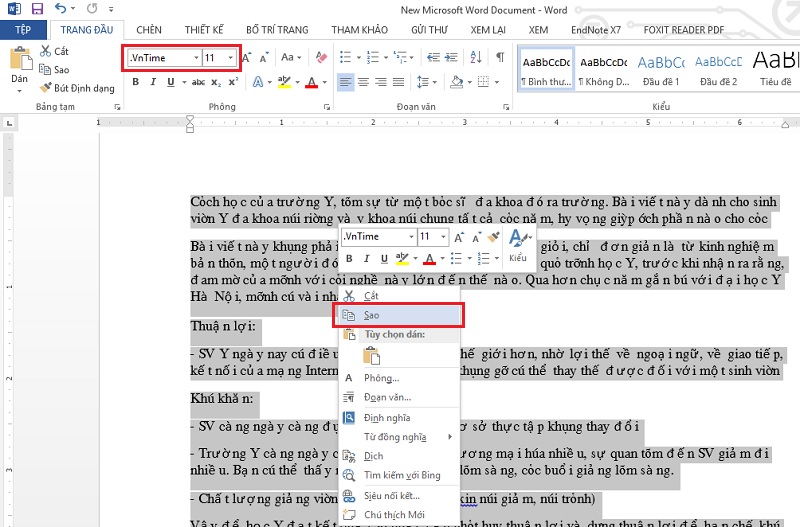This screenshot has height=527, width=800.
Task: Choose Dịch from the context menu
Action: pos(399,456)
